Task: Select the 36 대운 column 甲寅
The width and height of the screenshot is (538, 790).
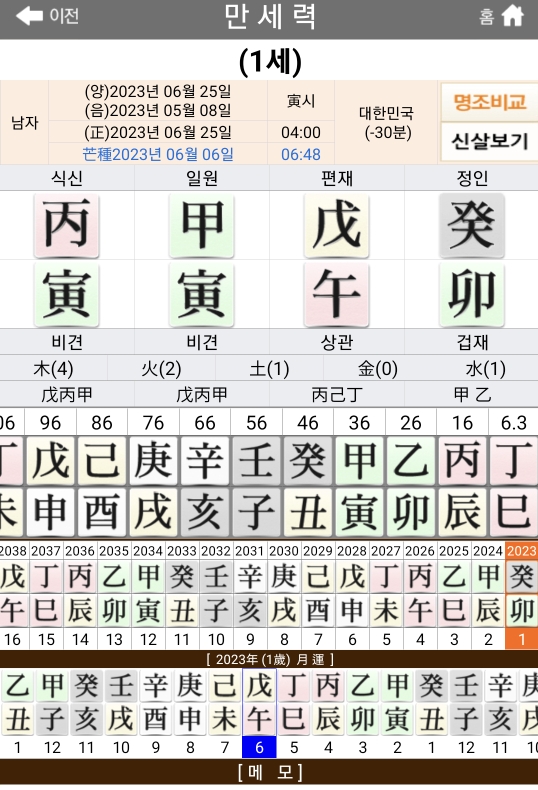Action: pyautogui.click(x=359, y=474)
